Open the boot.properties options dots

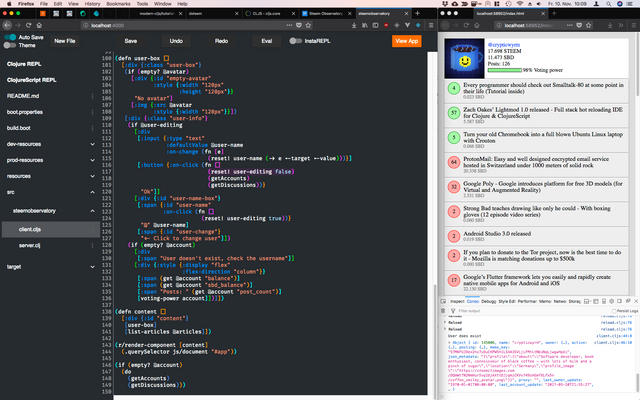(x=92, y=112)
